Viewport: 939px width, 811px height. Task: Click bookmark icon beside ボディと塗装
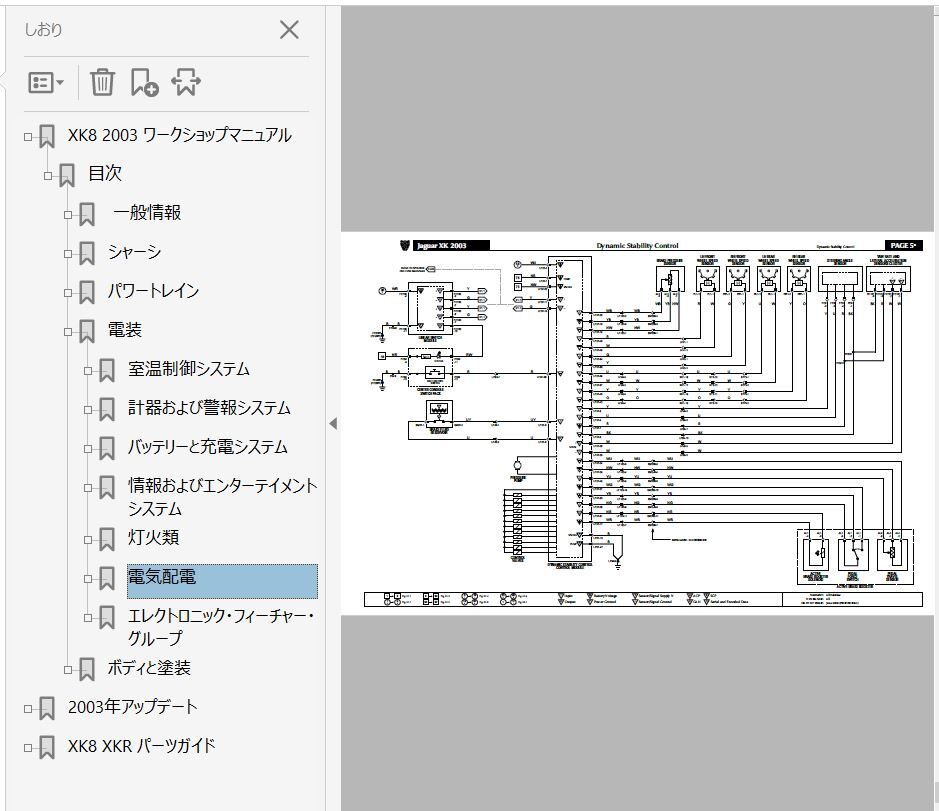point(87,670)
